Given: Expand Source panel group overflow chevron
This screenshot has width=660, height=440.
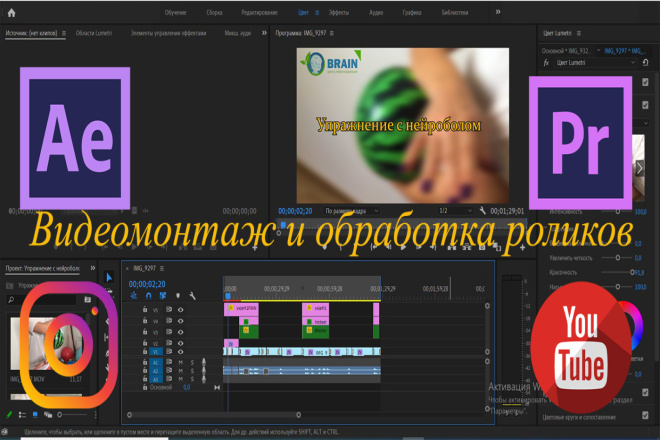Looking at the screenshot, I should pos(264,33).
